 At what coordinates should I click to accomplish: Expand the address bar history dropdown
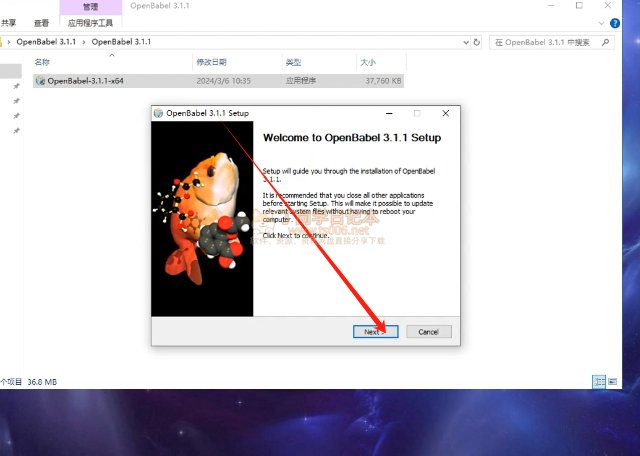[x=466, y=42]
